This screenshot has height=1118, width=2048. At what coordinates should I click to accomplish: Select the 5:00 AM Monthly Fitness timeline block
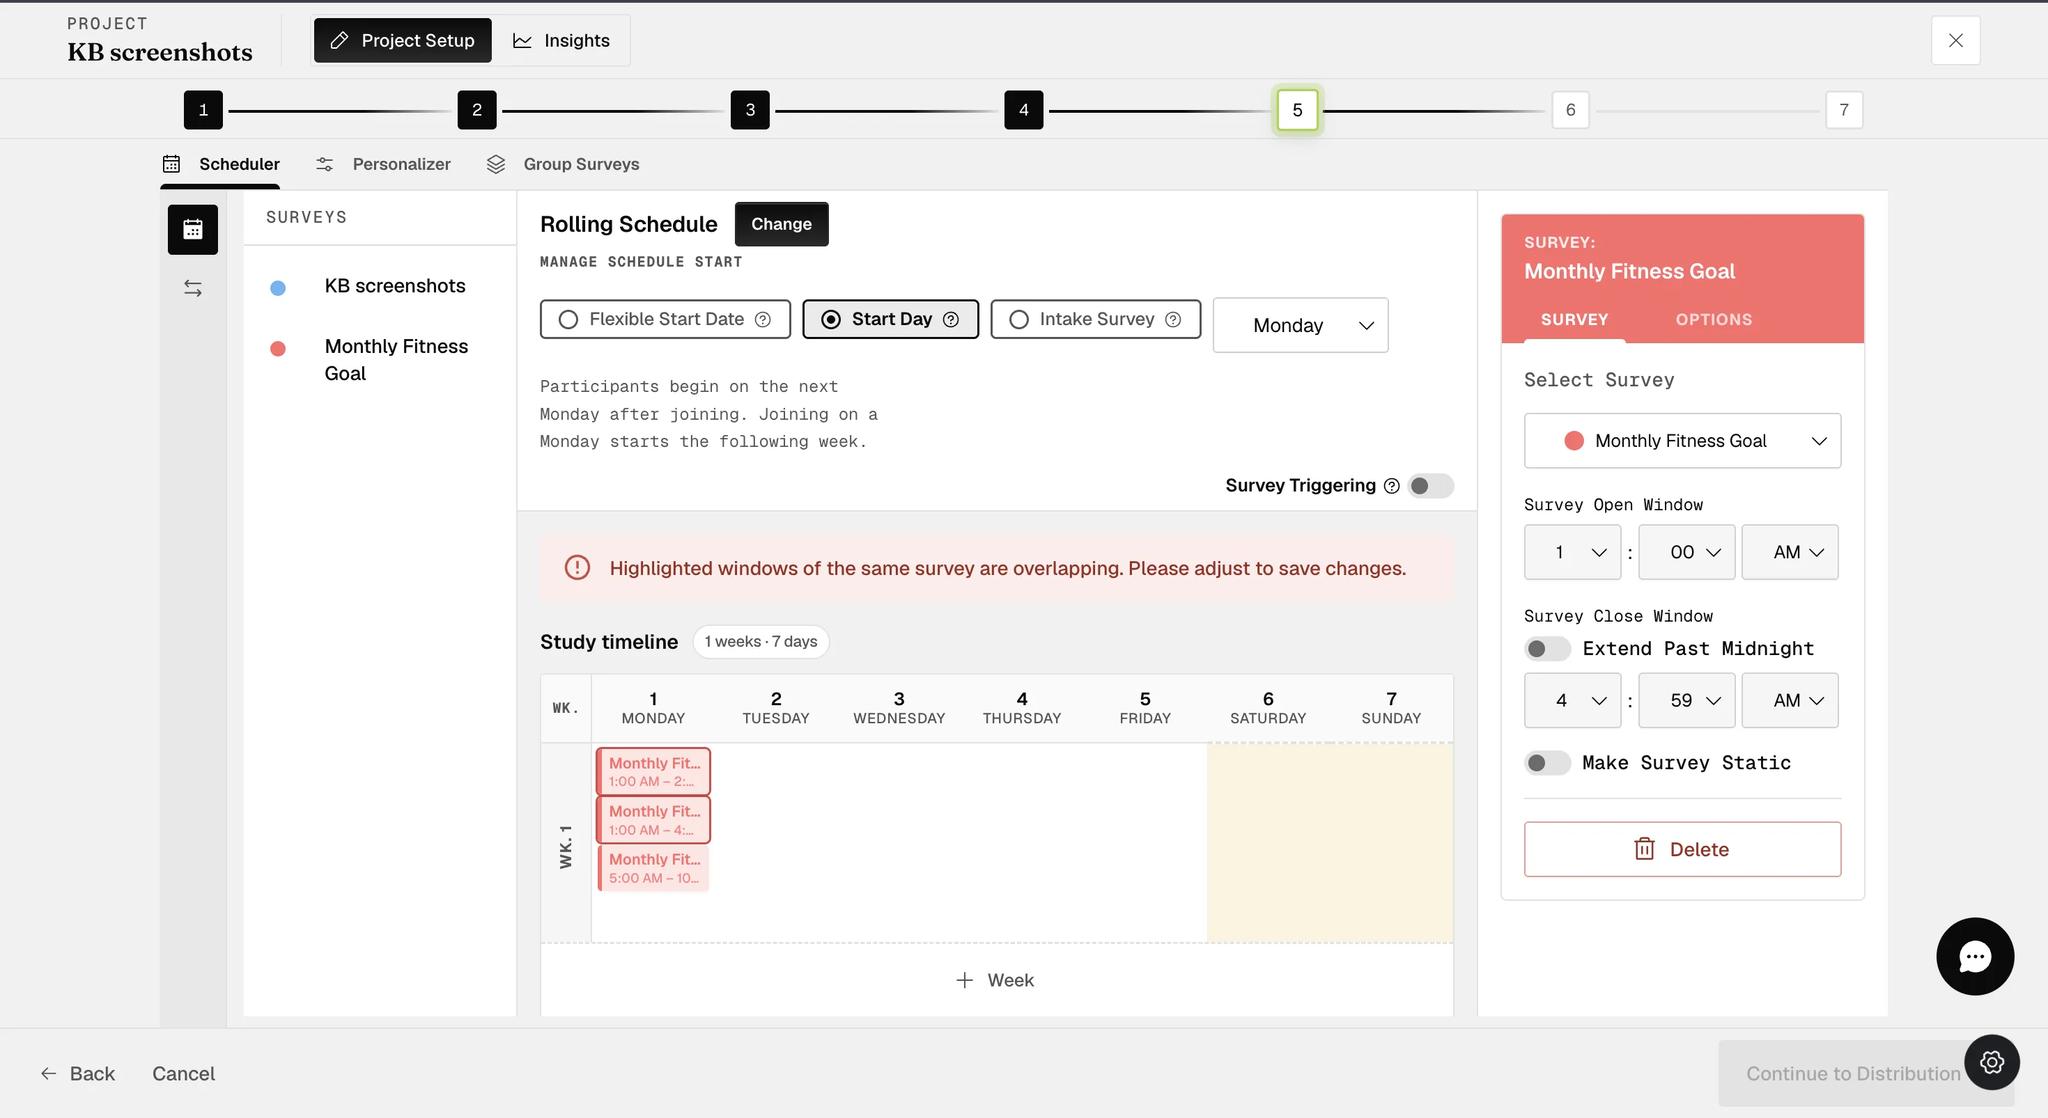654,868
